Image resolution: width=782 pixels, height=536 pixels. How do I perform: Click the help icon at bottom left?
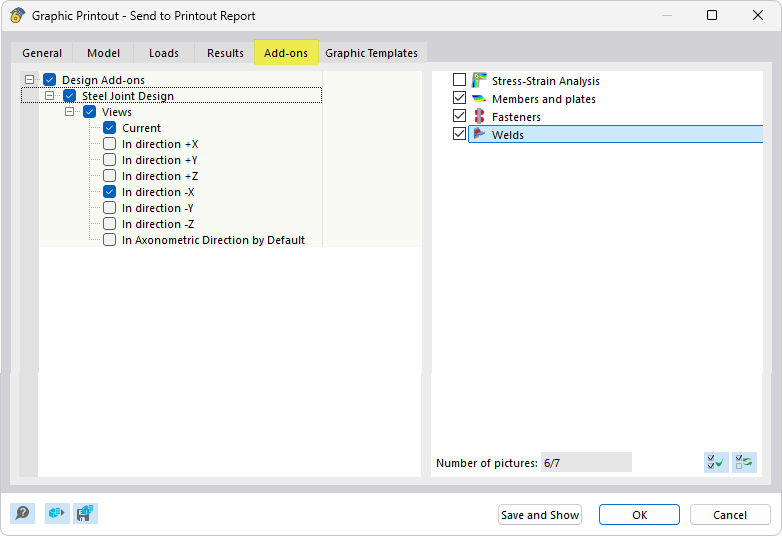pyautogui.click(x=22, y=514)
